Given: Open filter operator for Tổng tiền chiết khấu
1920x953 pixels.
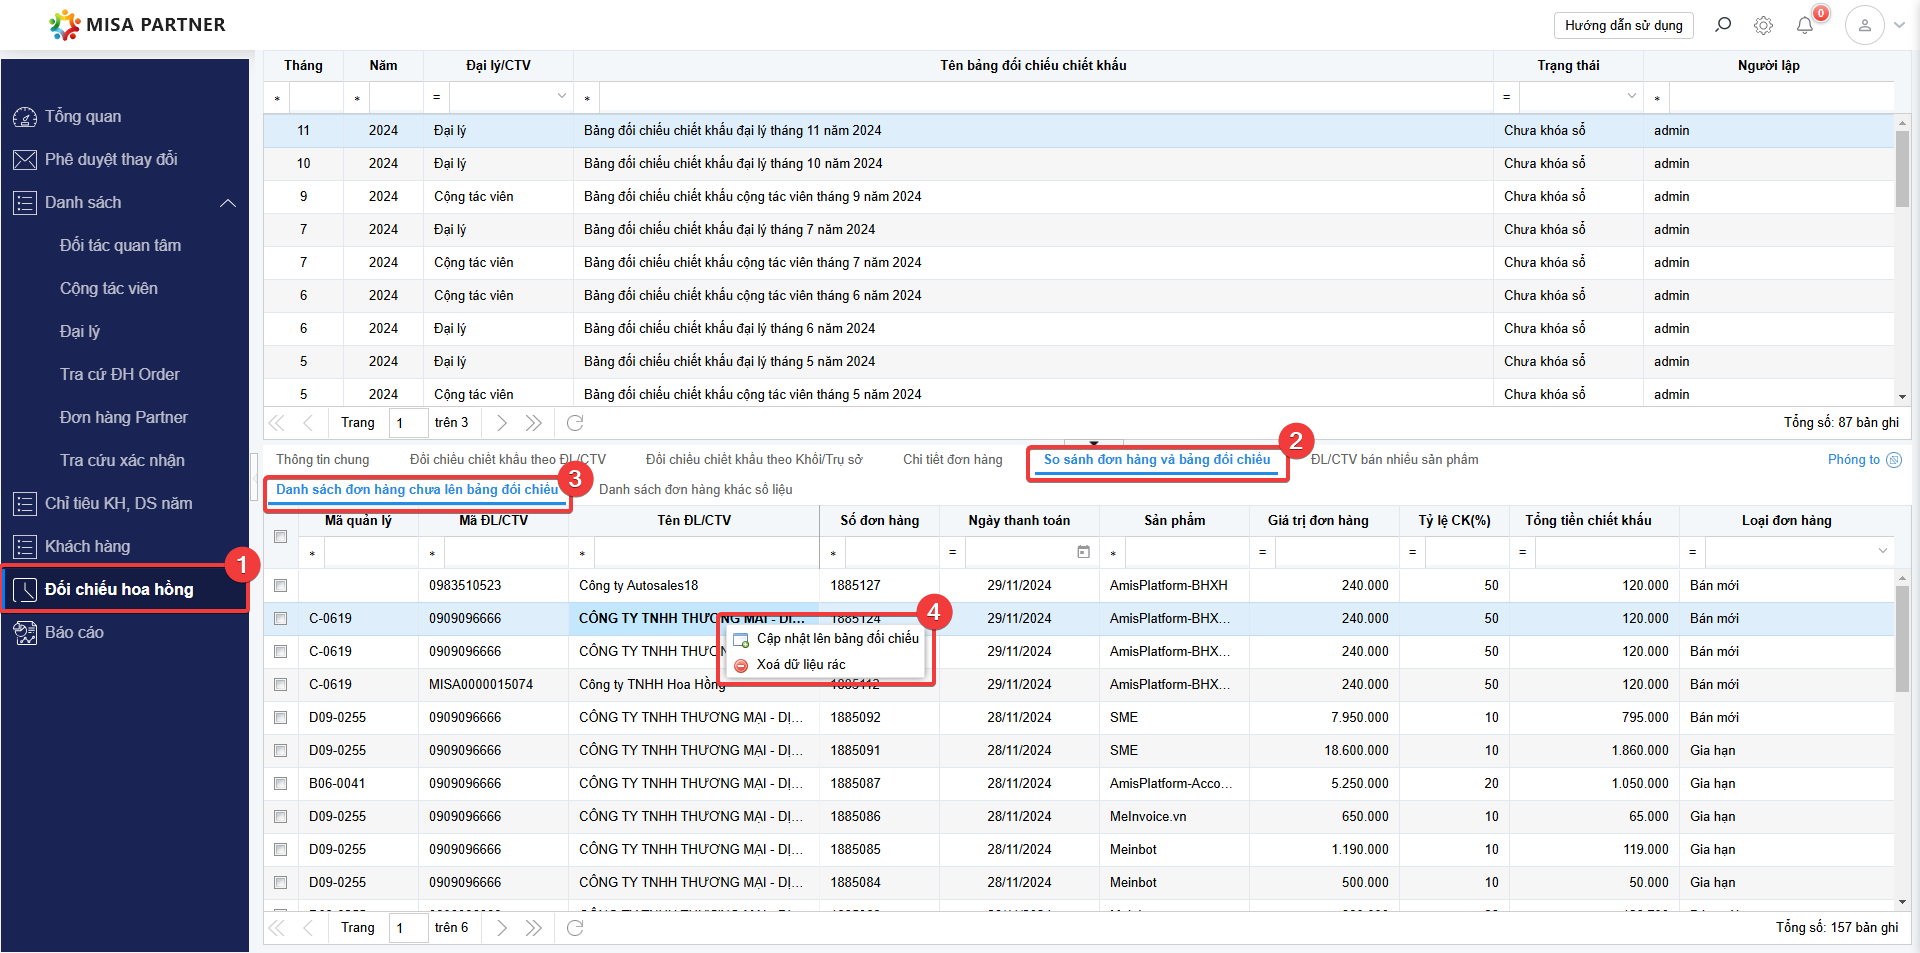Looking at the screenshot, I should [x=1523, y=552].
